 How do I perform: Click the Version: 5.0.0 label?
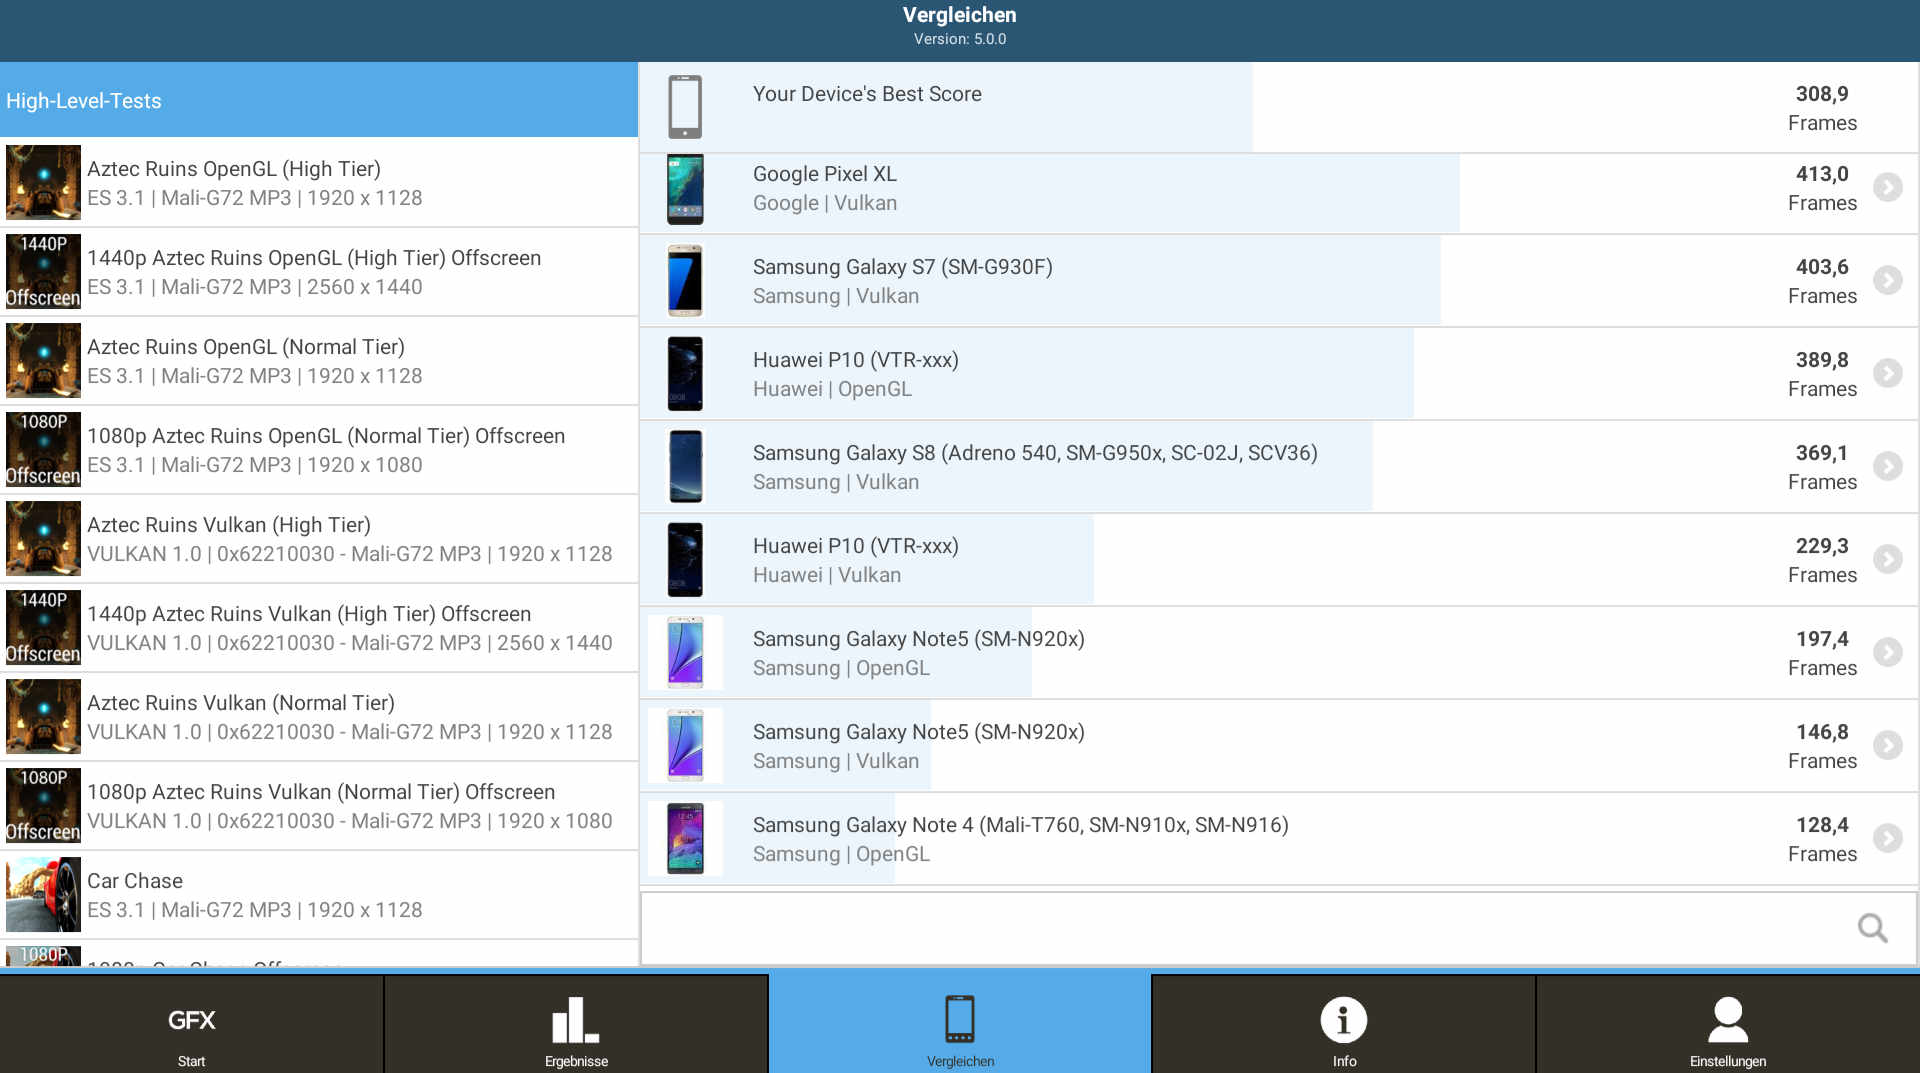click(960, 39)
